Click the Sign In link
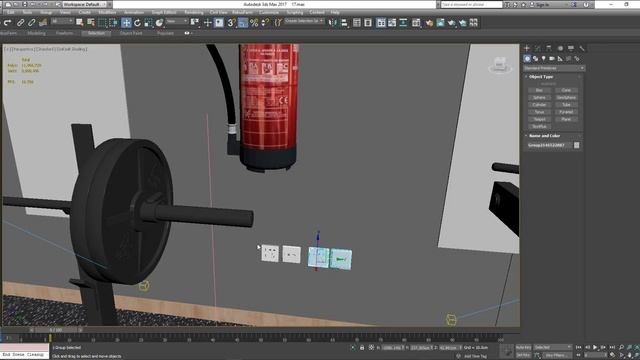Screen dimensions: 640x360 [x=542, y=4]
